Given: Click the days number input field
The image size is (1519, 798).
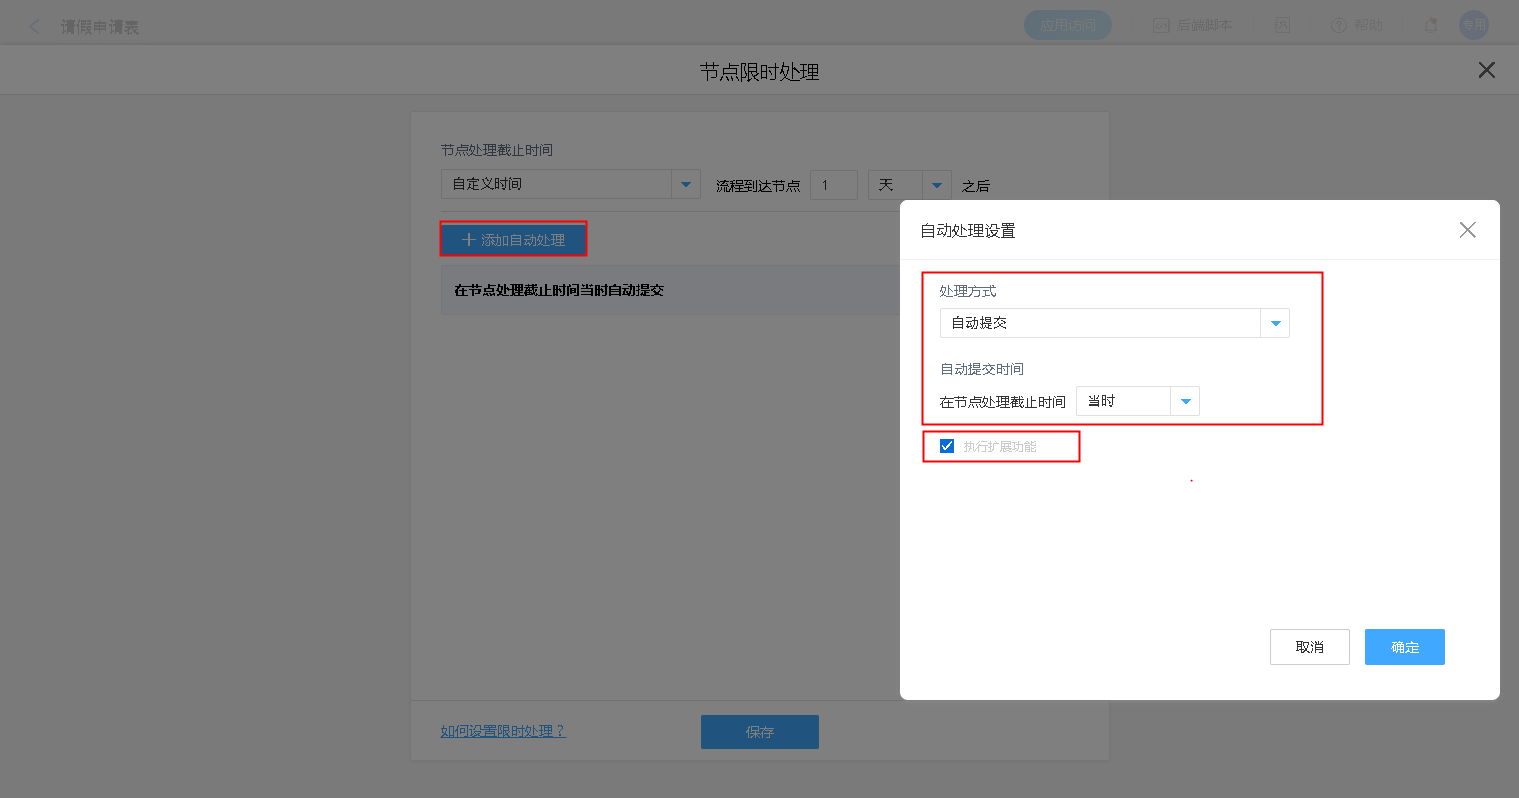Looking at the screenshot, I should pos(833,185).
